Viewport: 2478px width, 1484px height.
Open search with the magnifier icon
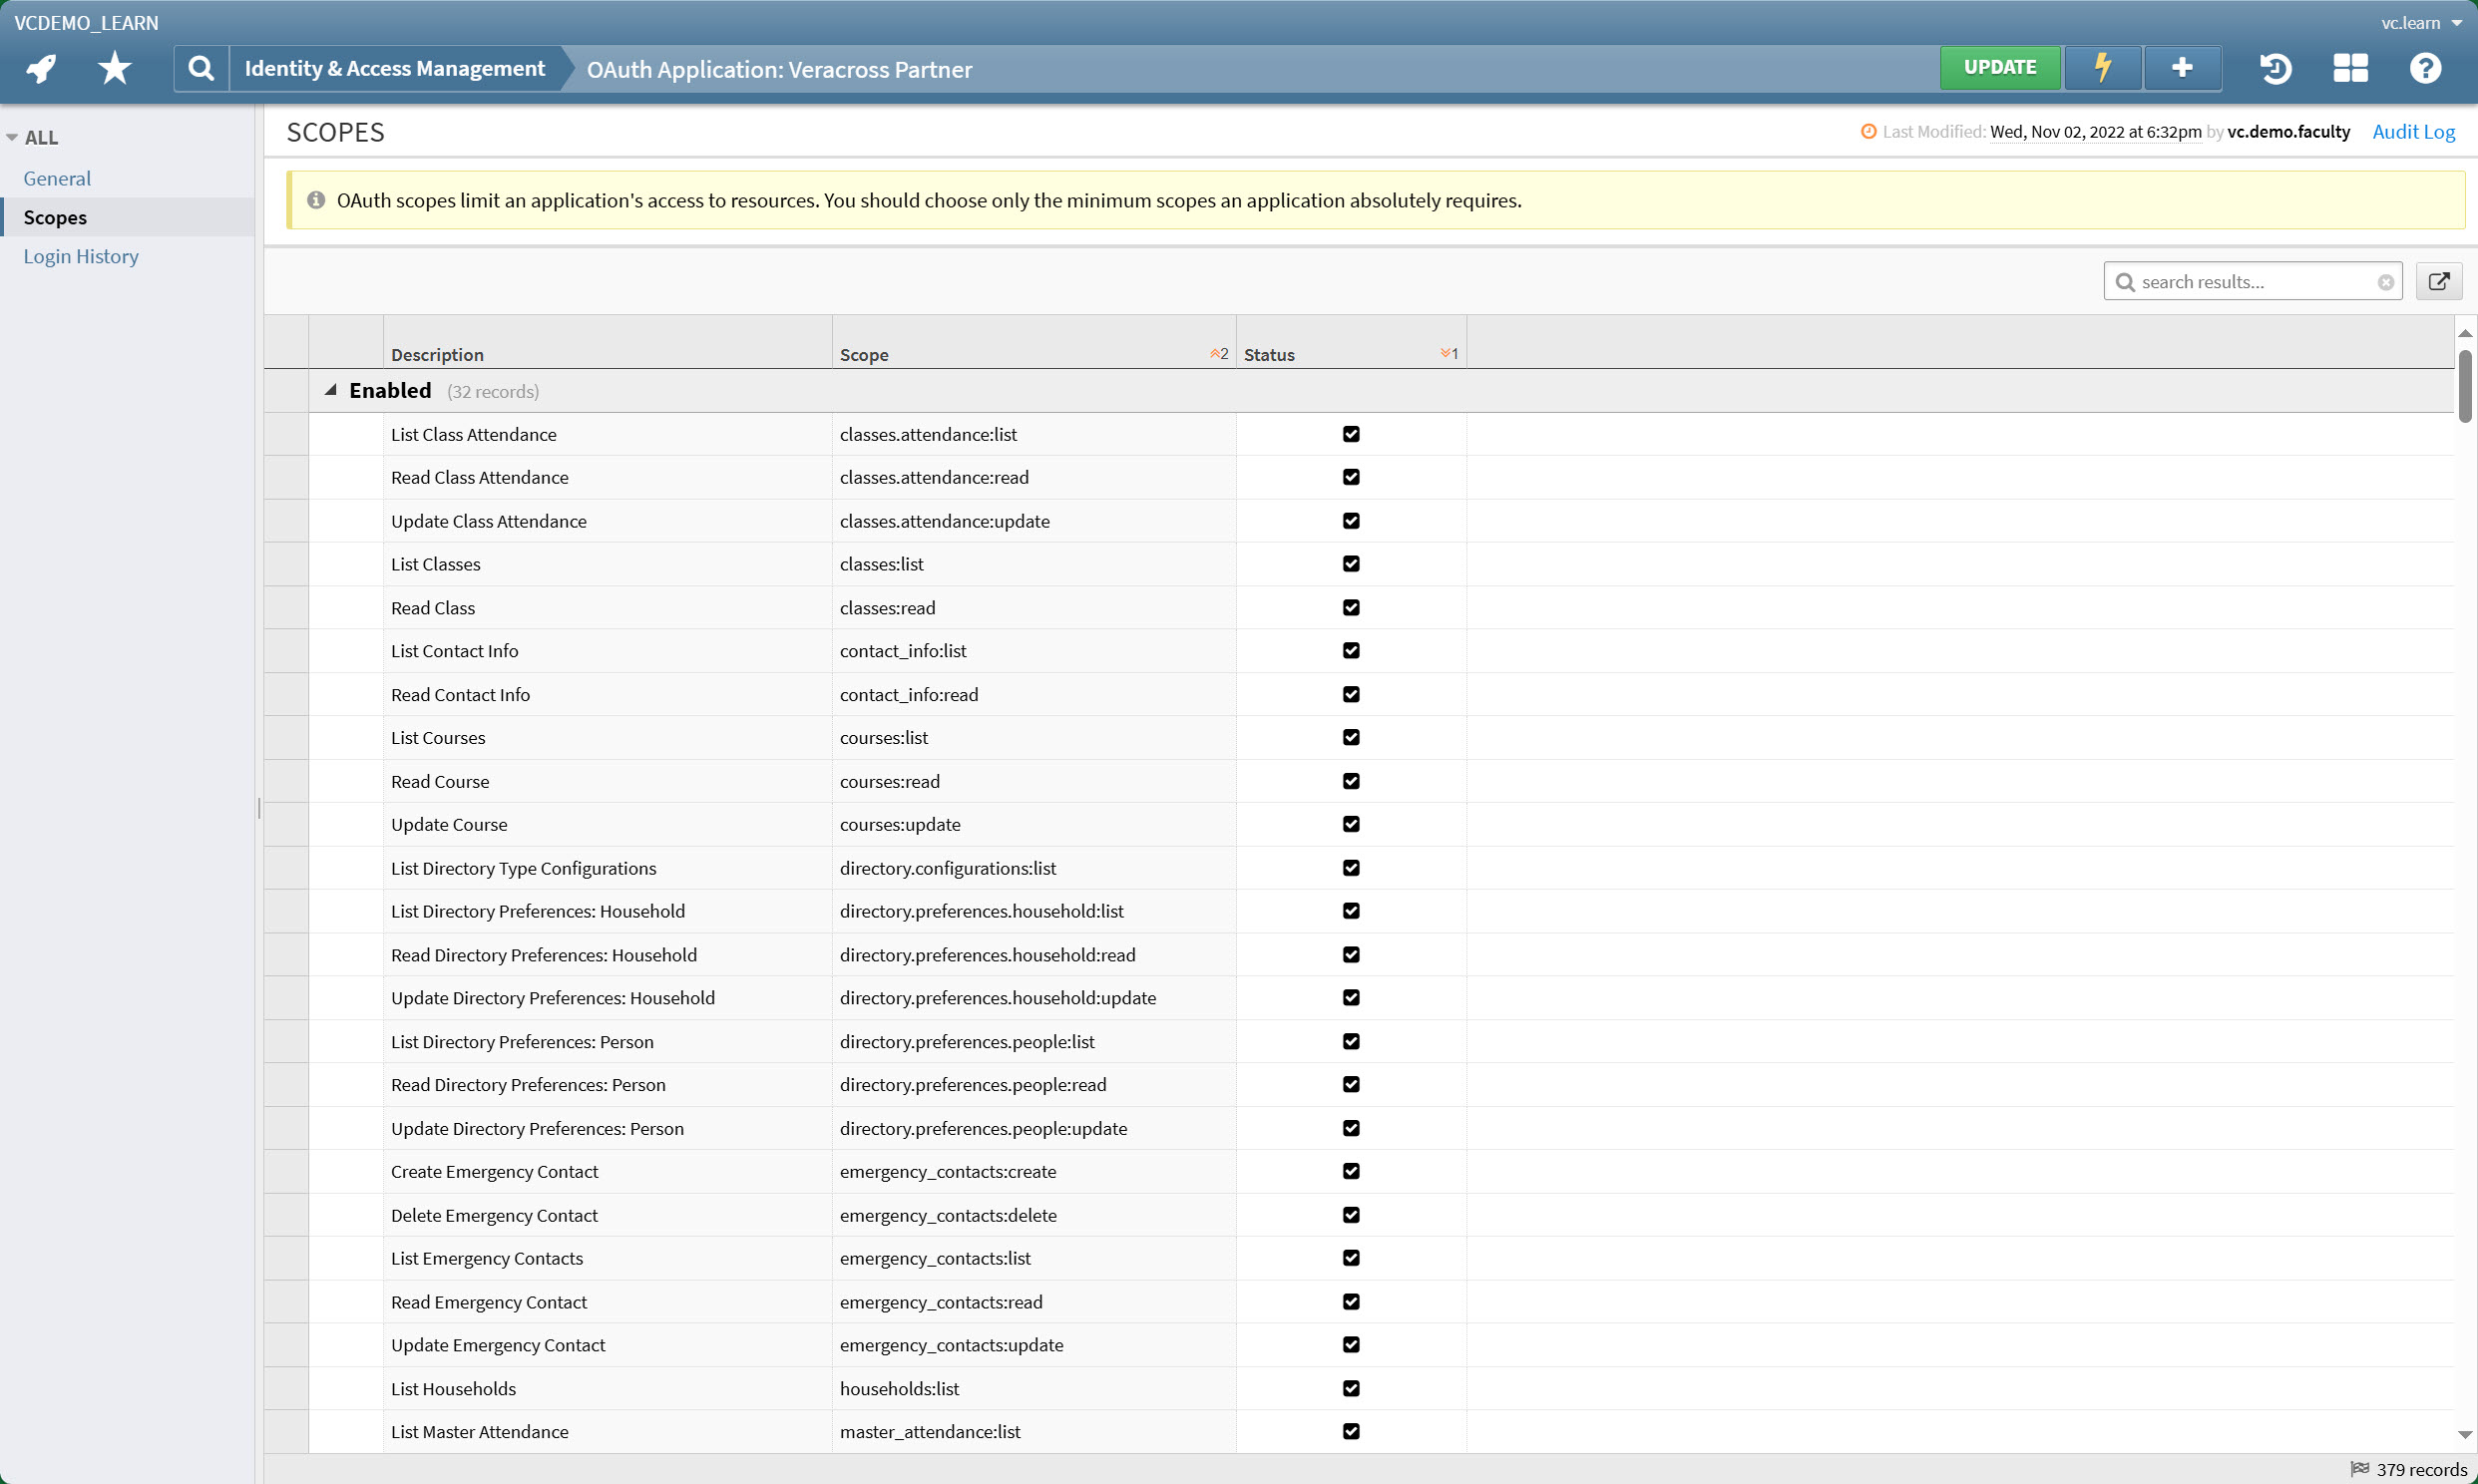coord(200,67)
